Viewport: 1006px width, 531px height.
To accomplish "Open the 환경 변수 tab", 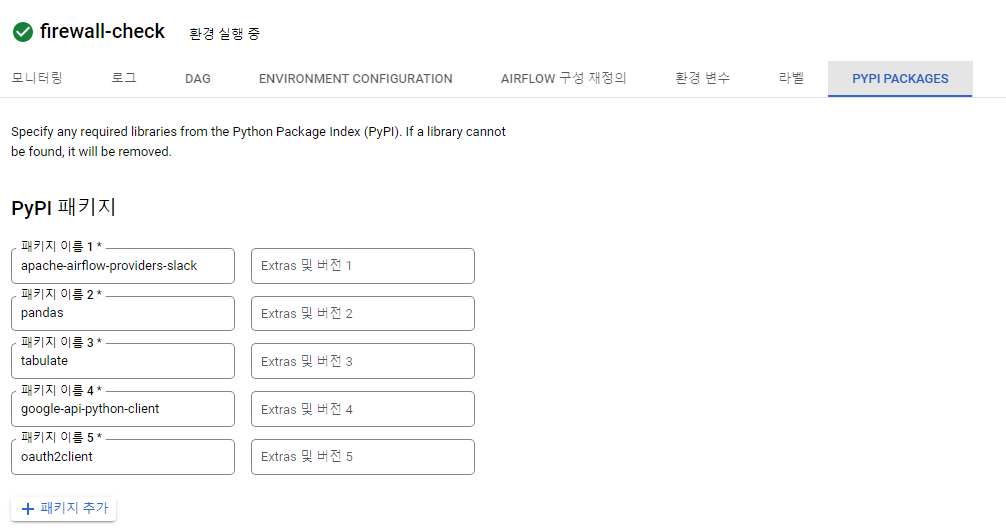I will coord(702,78).
